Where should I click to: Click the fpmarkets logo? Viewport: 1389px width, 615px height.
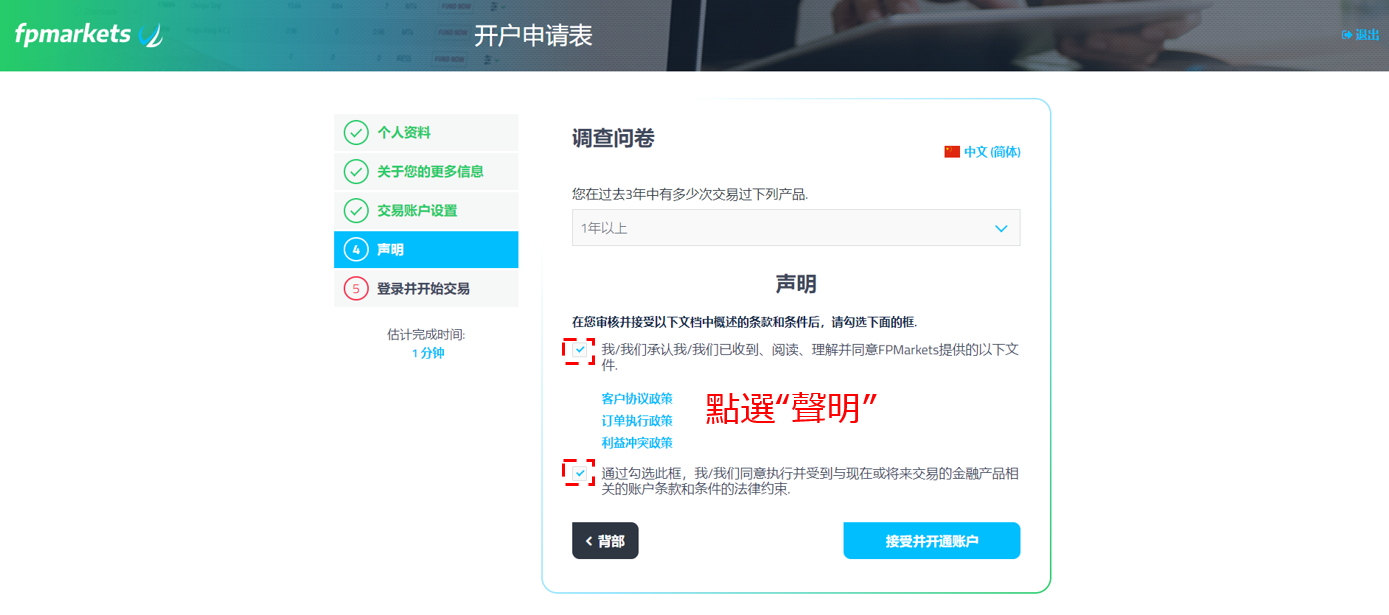coord(89,34)
